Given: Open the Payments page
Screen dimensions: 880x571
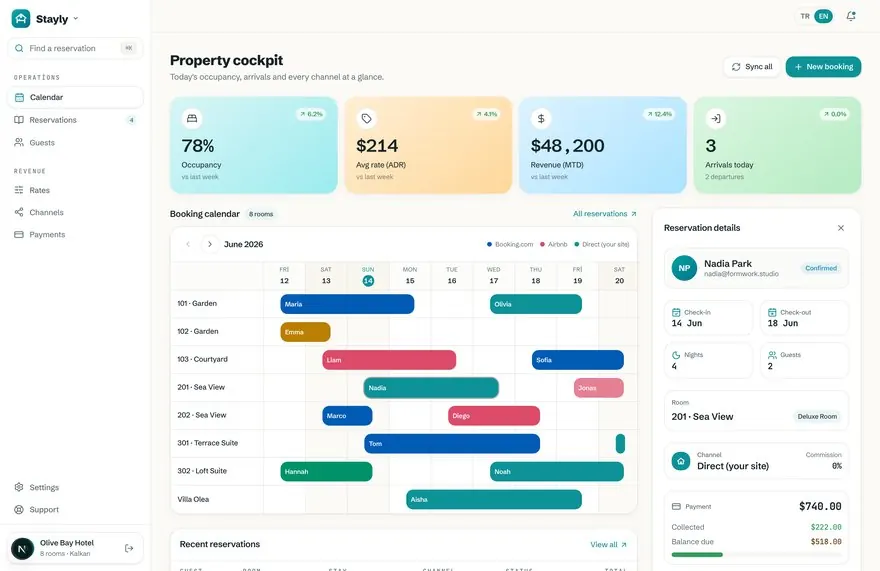Looking at the screenshot, I should pyautogui.click(x=75, y=235).
